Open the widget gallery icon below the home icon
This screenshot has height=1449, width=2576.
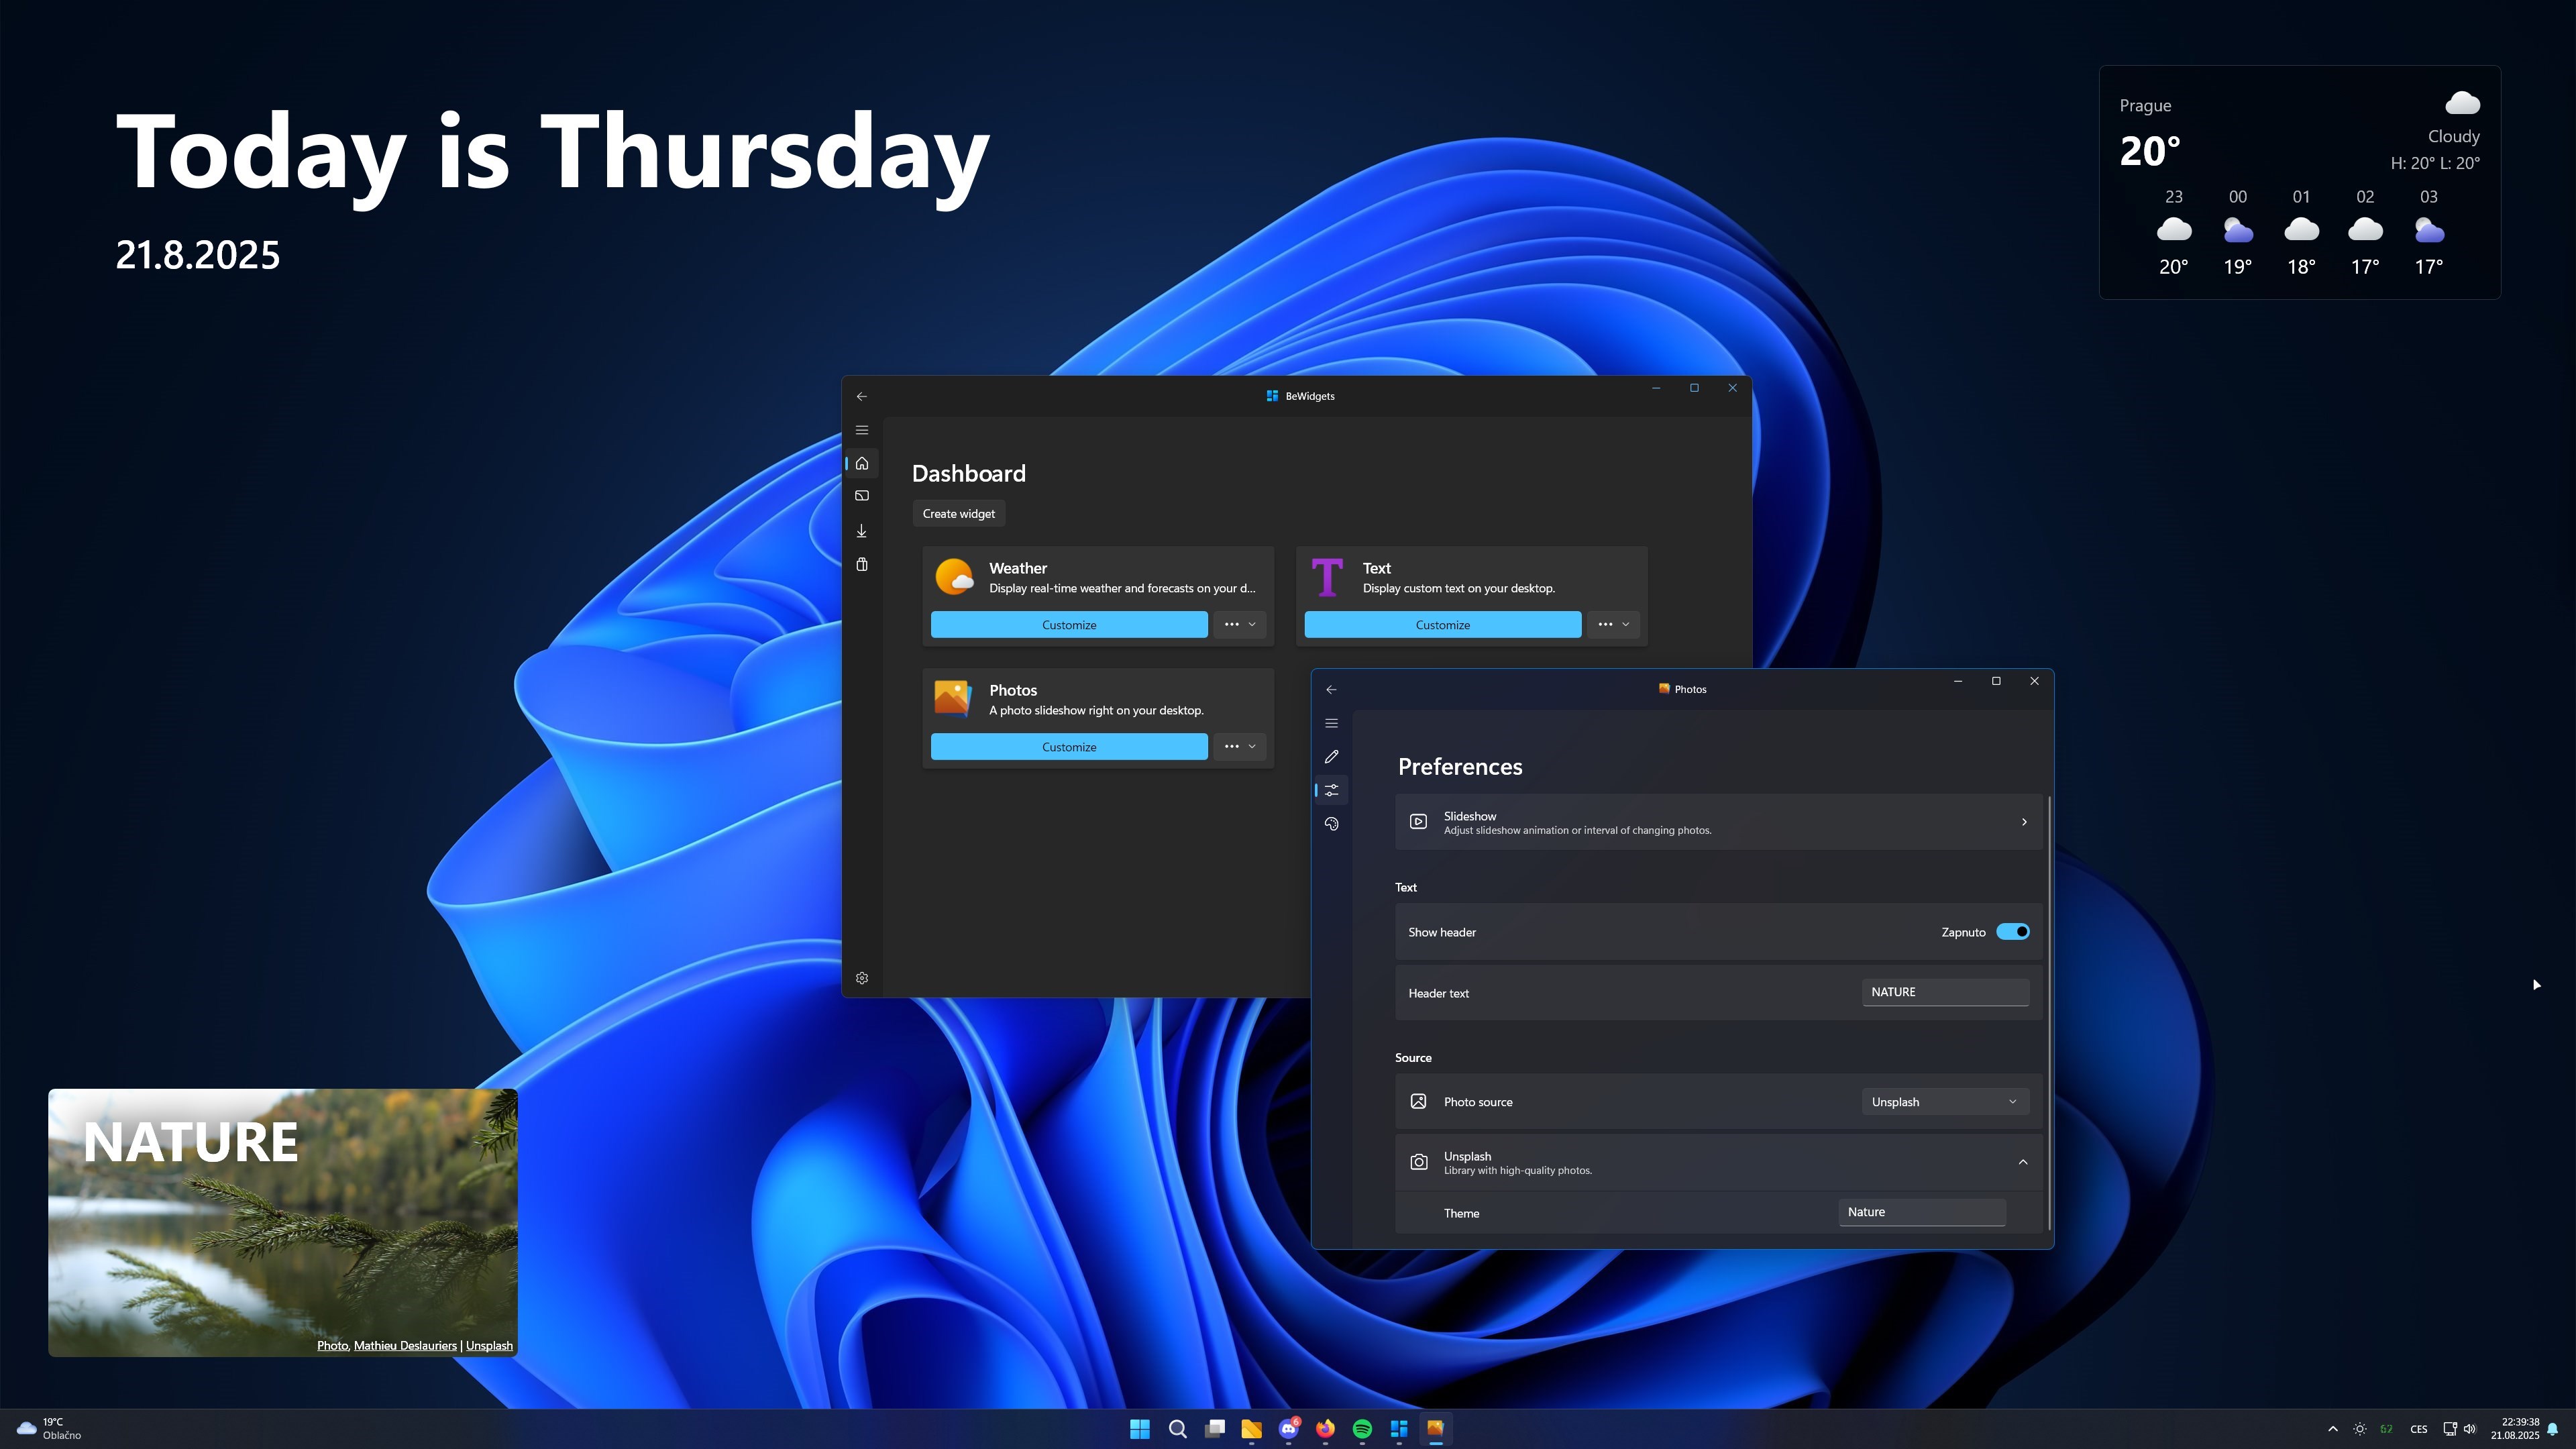pyautogui.click(x=862, y=495)
